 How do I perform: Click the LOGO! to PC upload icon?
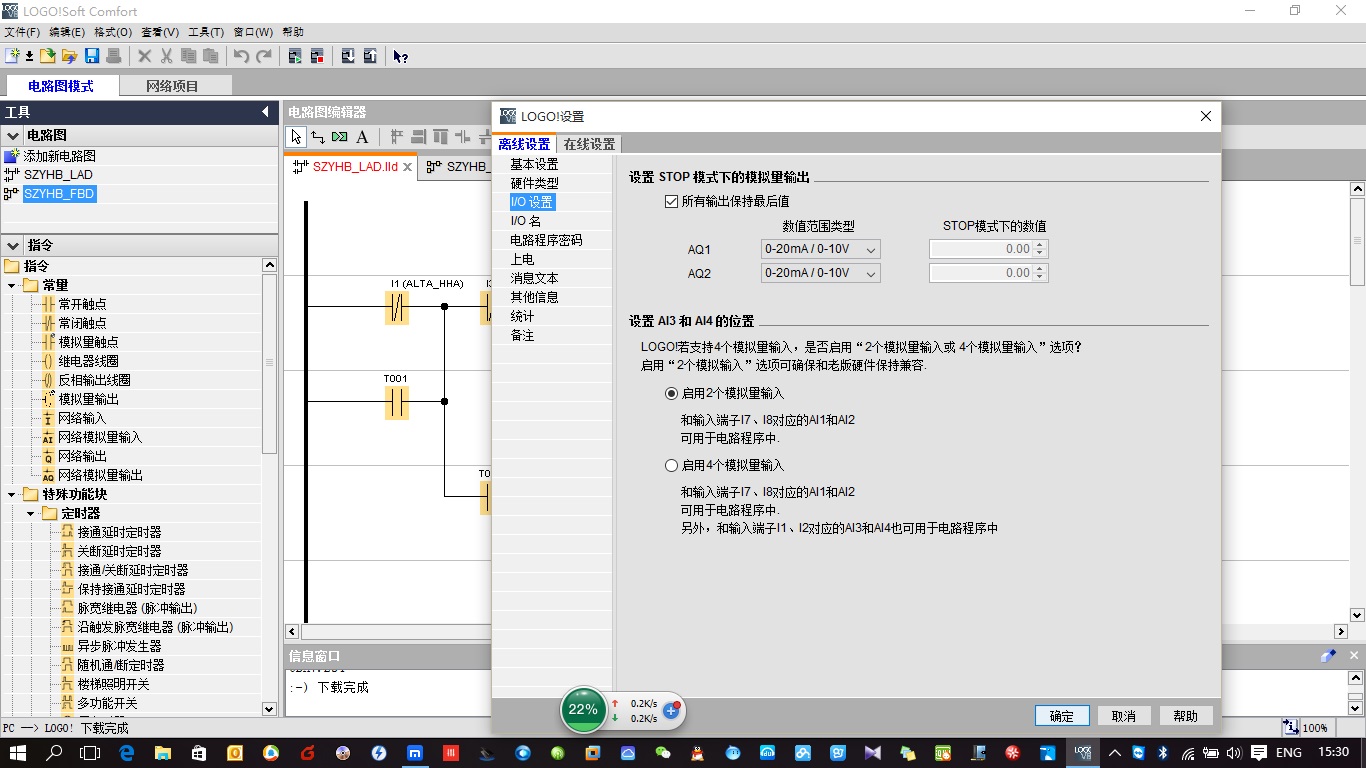pos(370,56)
